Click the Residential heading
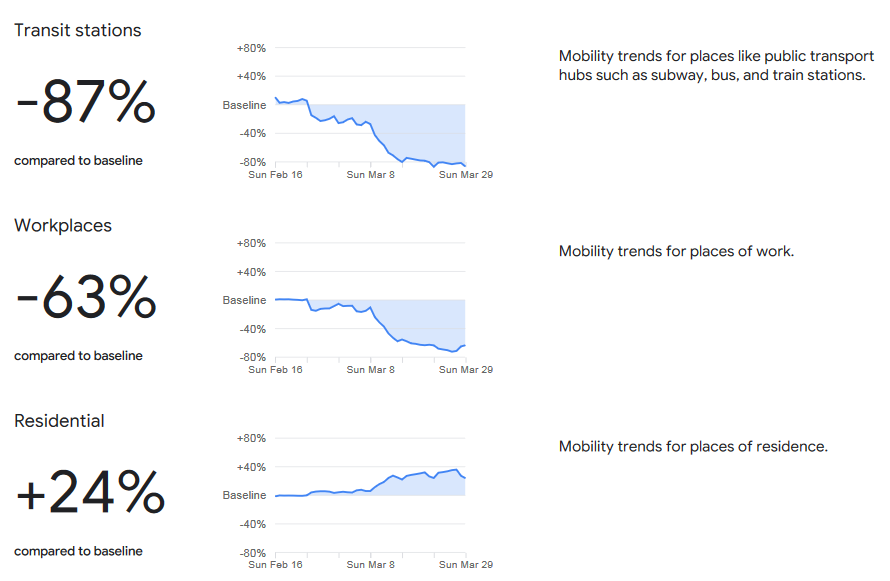890x581 pixels. 60,420
